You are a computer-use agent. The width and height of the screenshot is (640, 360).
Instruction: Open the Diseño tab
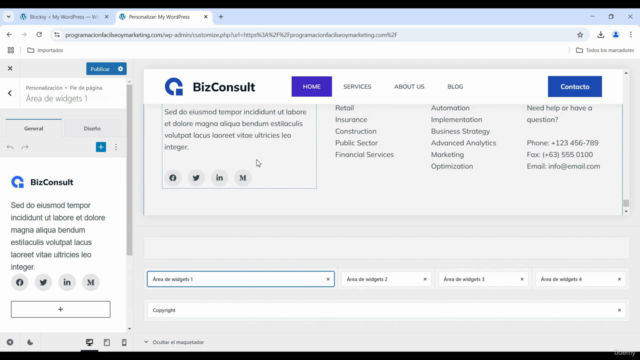pyautogui.click(x=92, y=128)
